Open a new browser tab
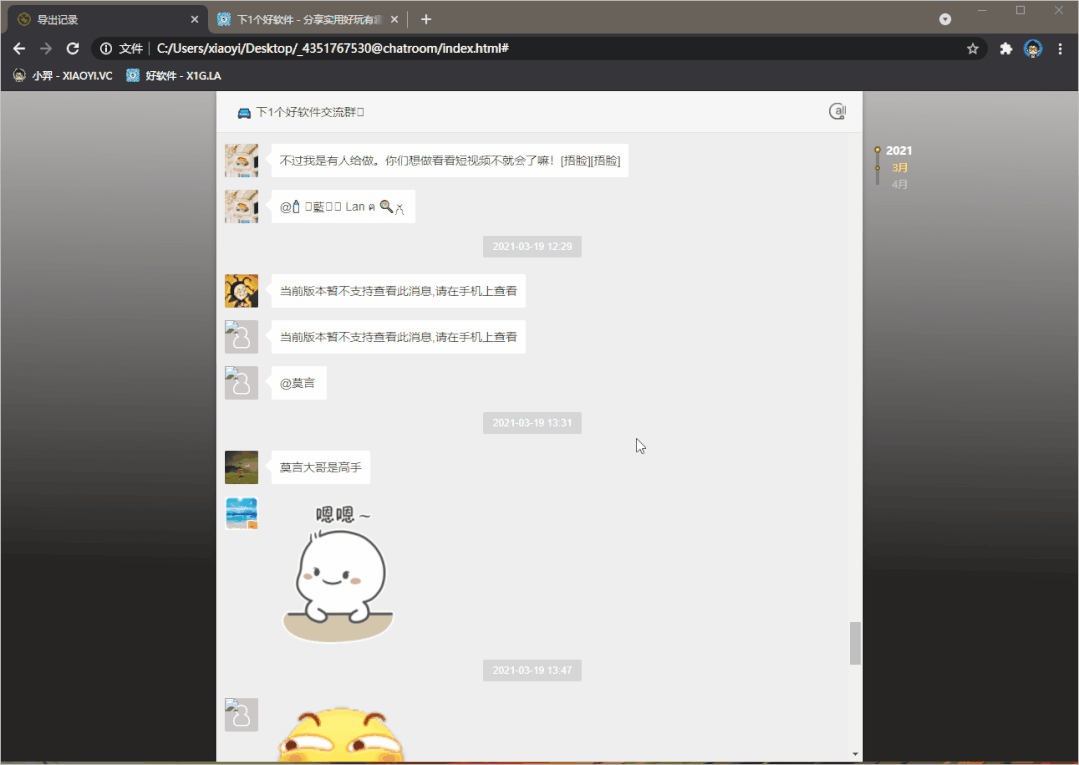Image resolution: width=1079 pixels, height=765 pixels. (x=426, y=19)
